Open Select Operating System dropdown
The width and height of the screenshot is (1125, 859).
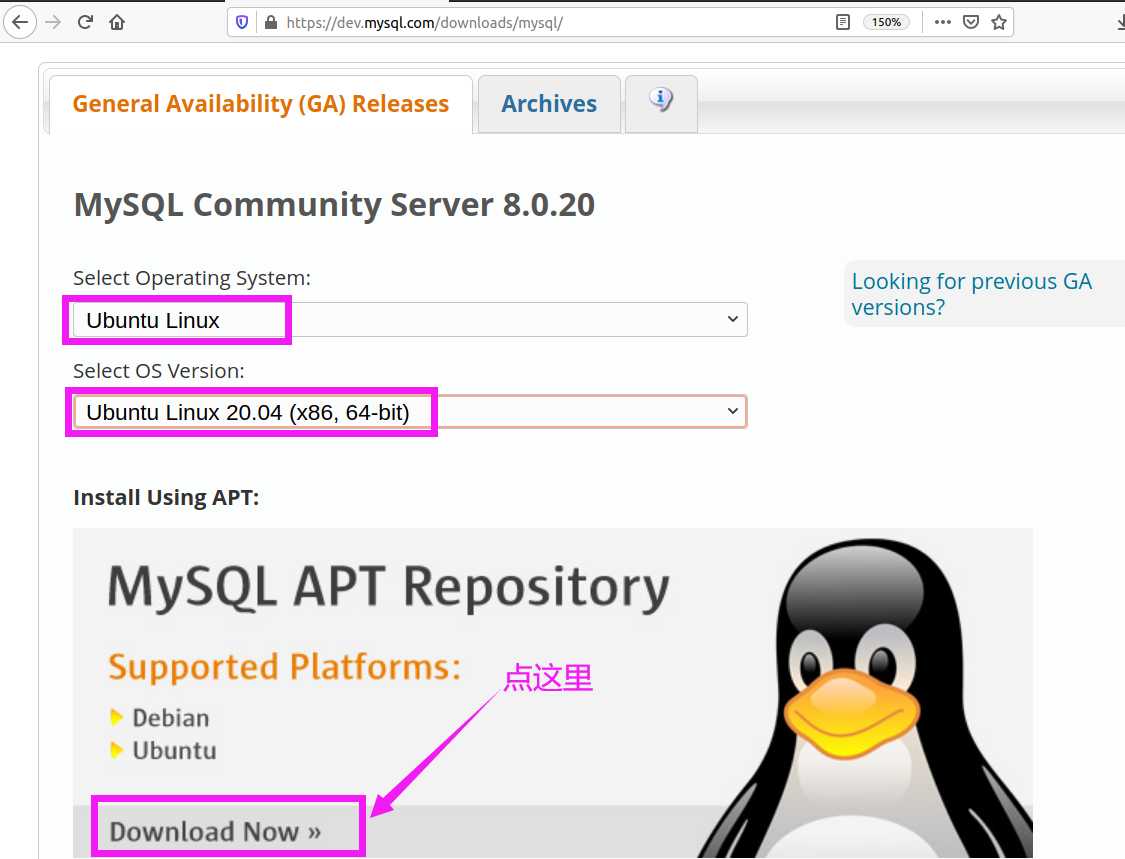pos(410,320)
